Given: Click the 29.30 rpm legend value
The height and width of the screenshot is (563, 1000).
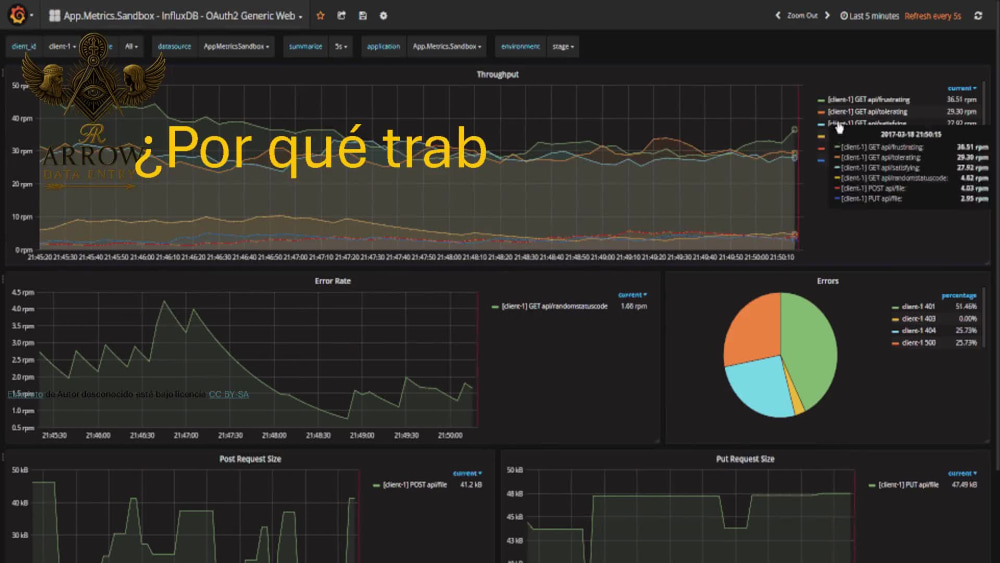Looking at the screenshot, I should [x=961, y=112].
